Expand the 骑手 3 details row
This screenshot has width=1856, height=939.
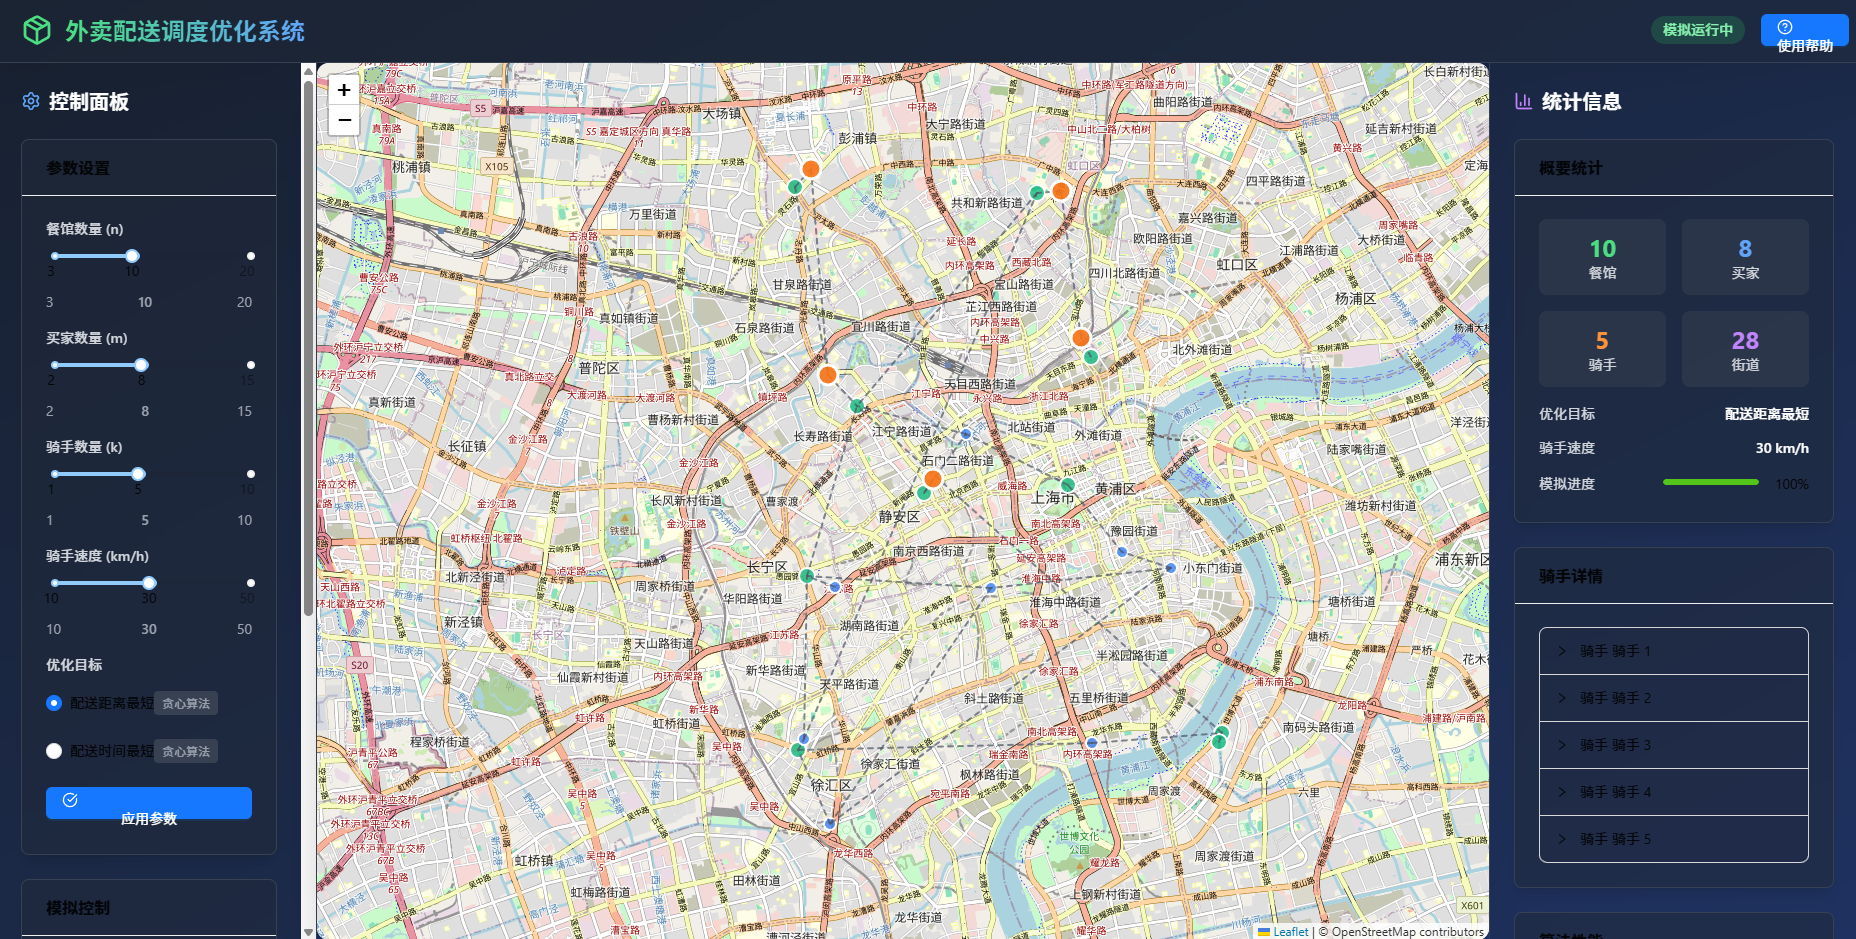(x=1673, y=745)
